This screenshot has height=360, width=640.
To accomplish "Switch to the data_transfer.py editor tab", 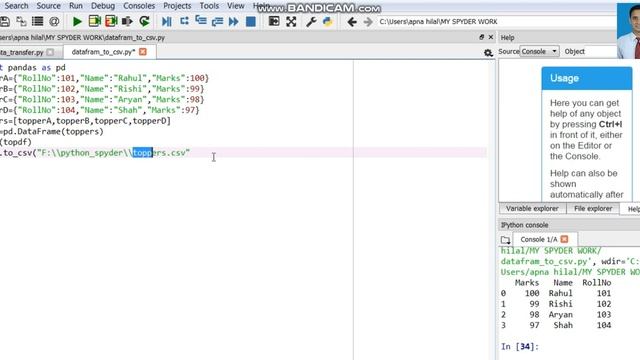I will click(x=22, y=52).
